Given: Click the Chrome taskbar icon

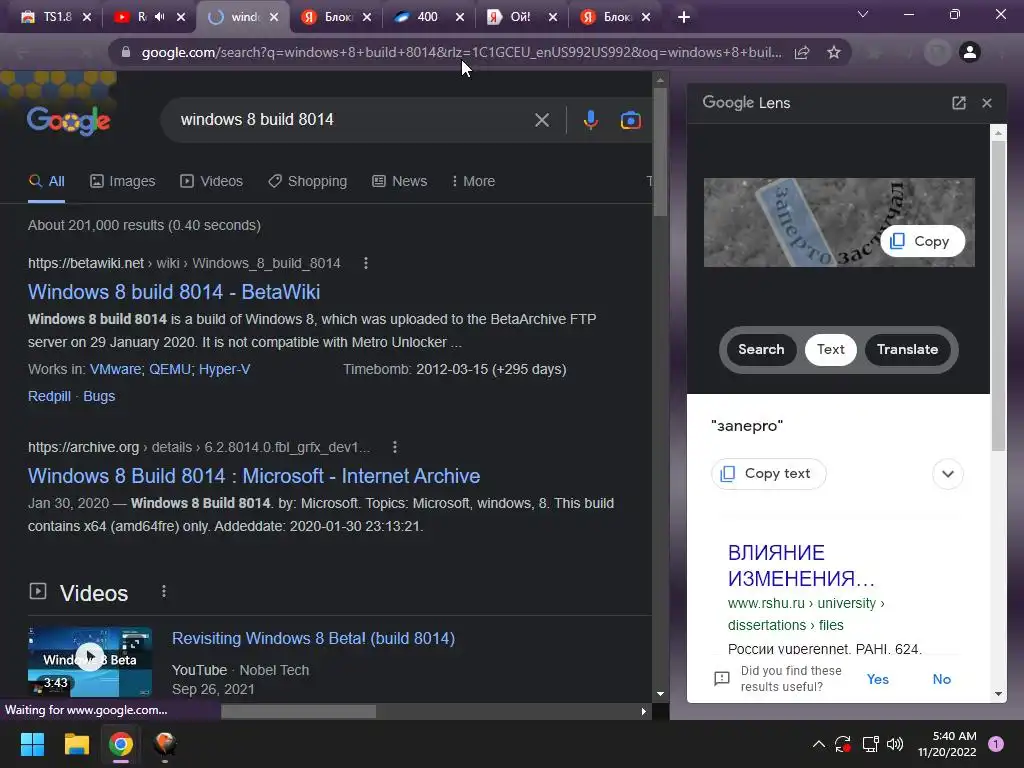Looking at the screenshot, I should 121,744.
